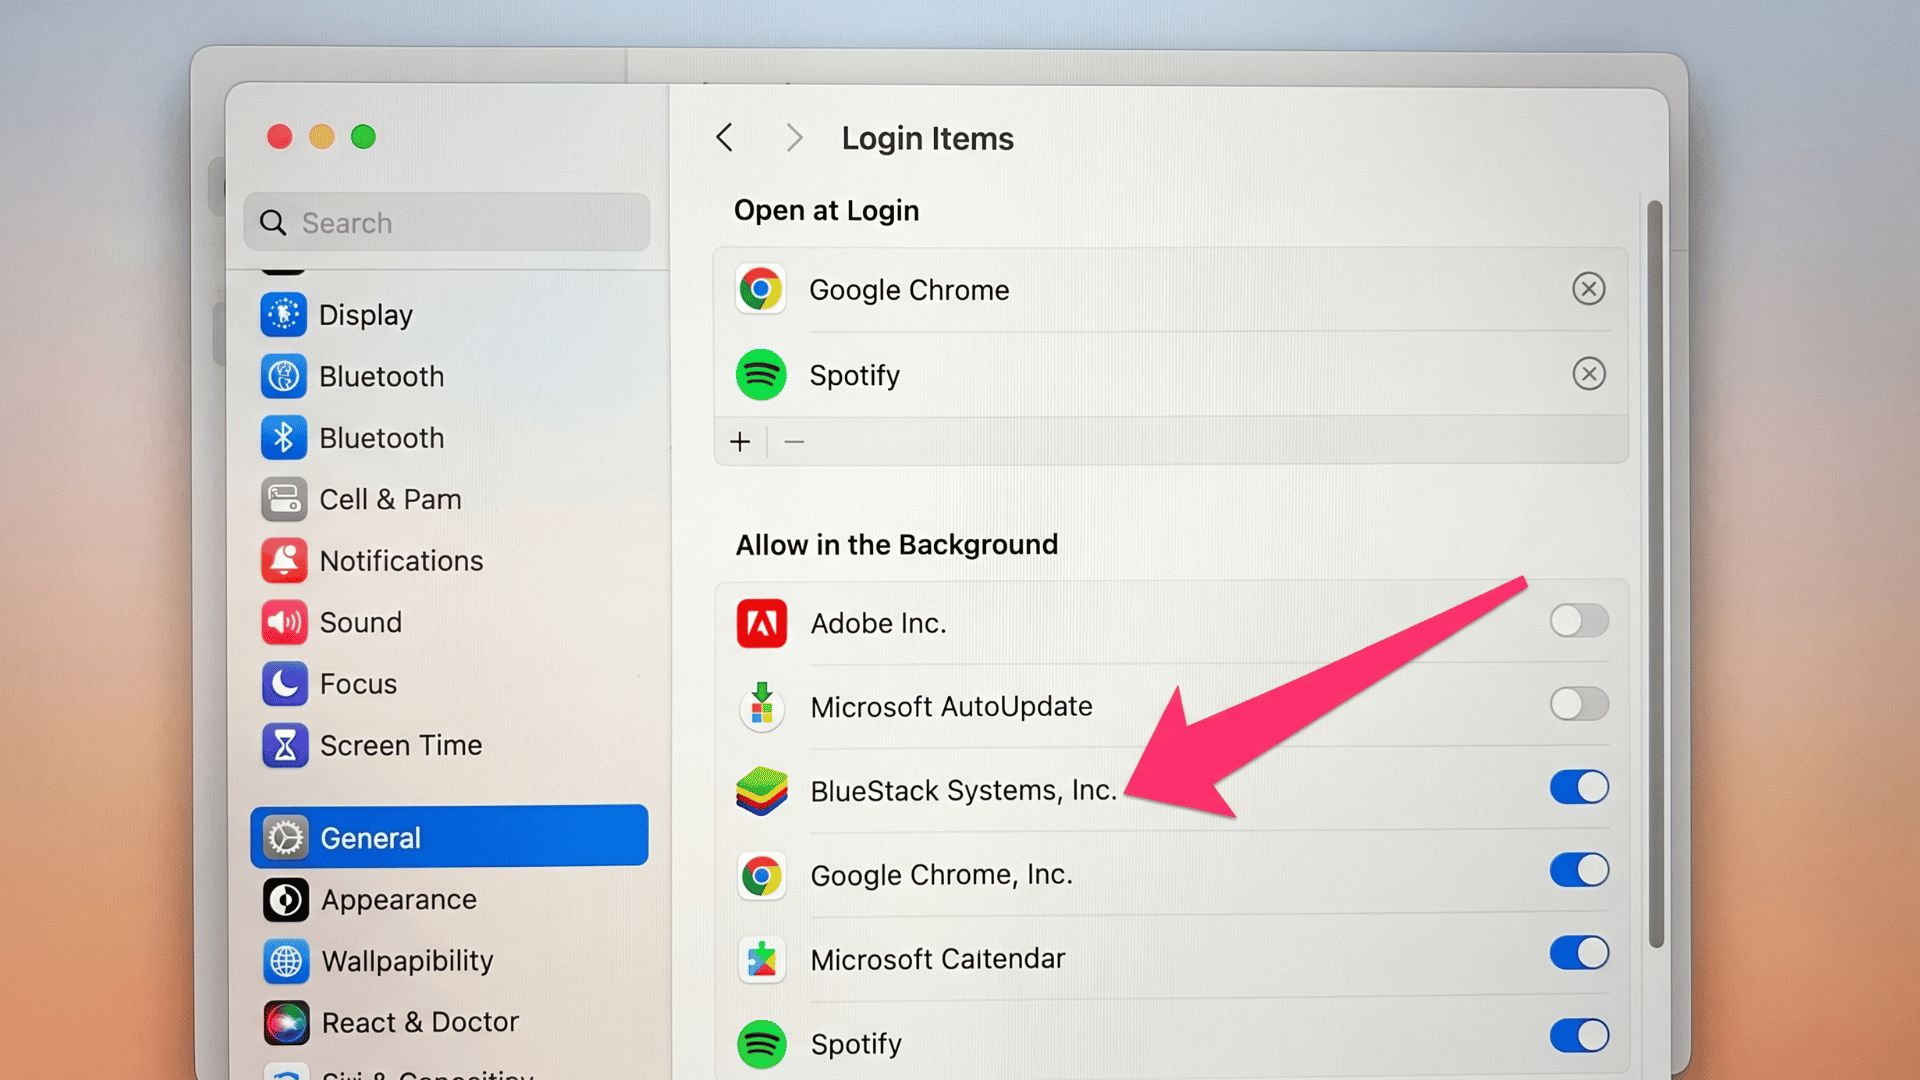Enable Adobe Inc. background toggle
The image size is (1920, 1080).
pos(1579,621)
